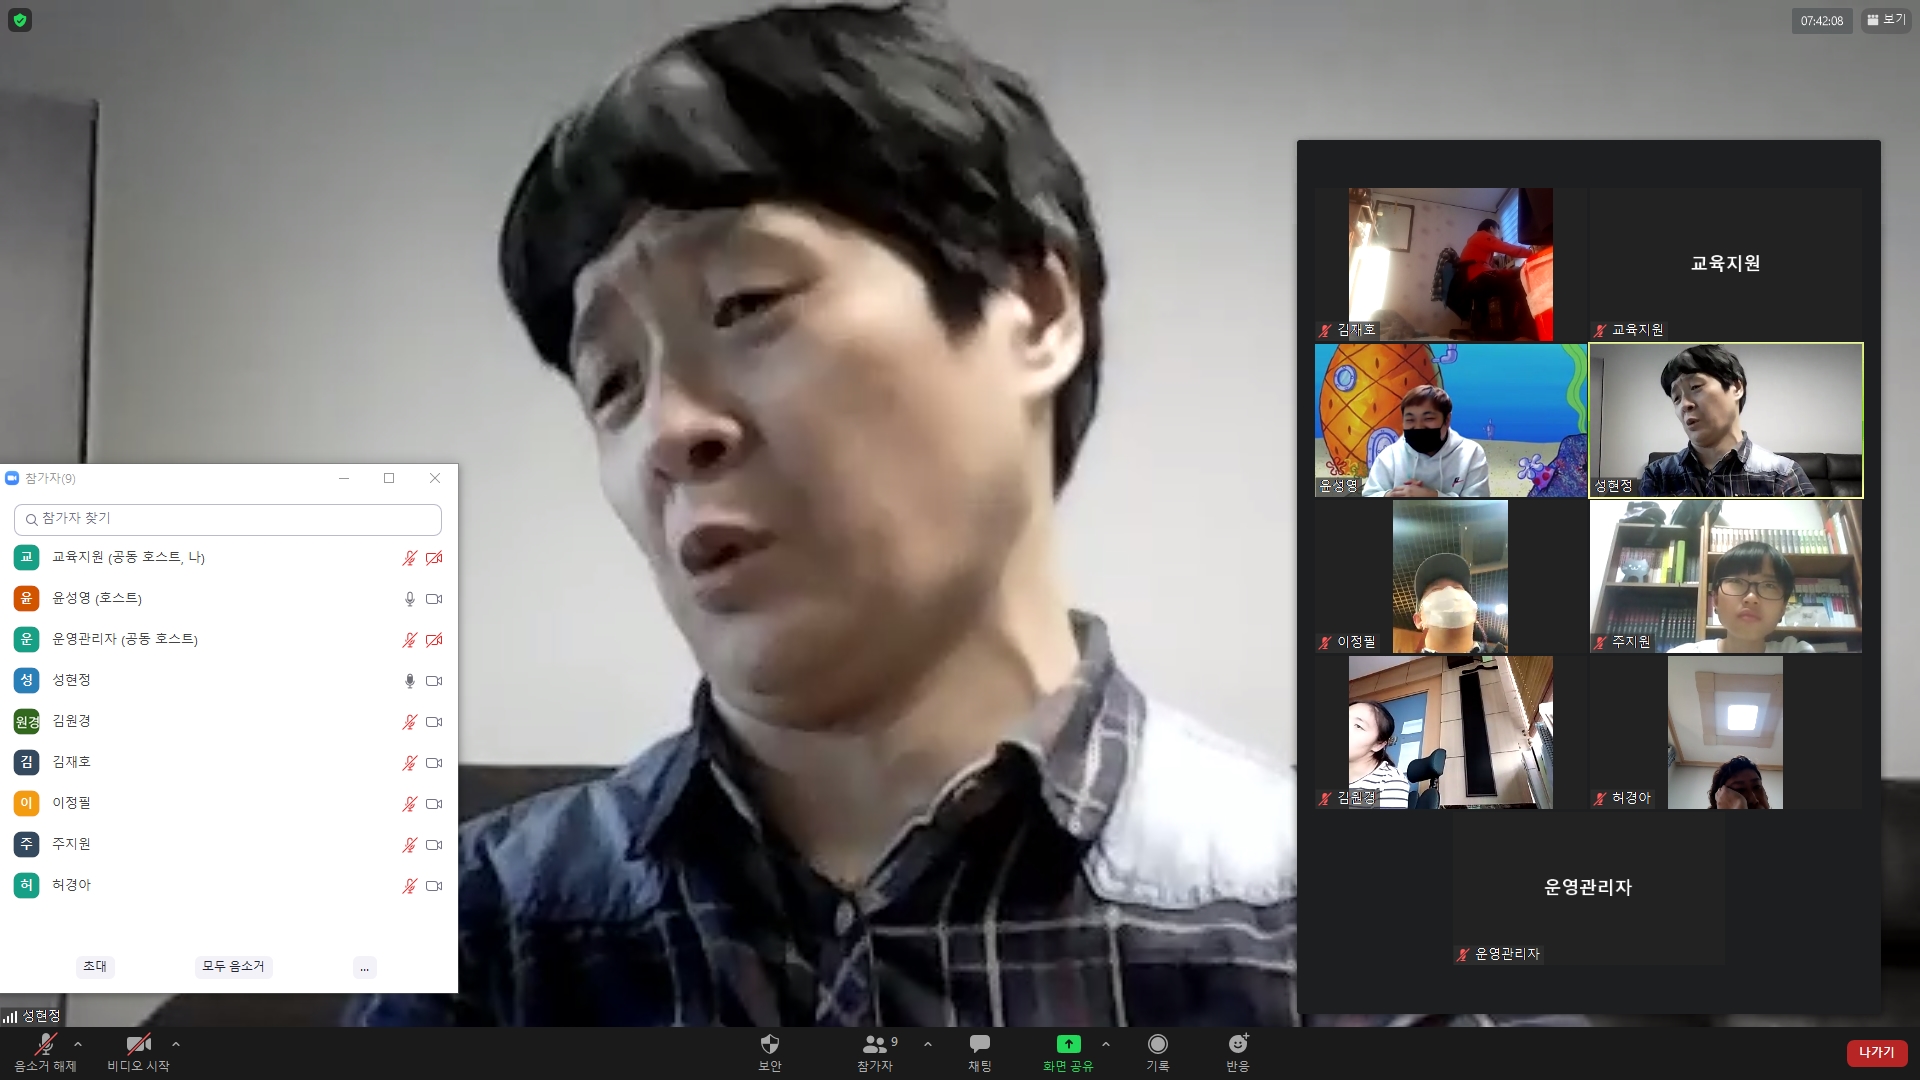This screenshot has width=1920, height=1080.
Task: Open the 채팅 chat panel
Action: click(x=980, y=1052)
